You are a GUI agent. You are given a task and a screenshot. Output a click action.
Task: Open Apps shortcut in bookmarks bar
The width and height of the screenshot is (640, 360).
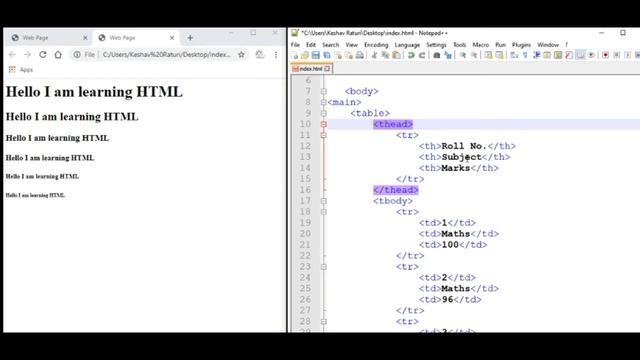tap(20, 70)
